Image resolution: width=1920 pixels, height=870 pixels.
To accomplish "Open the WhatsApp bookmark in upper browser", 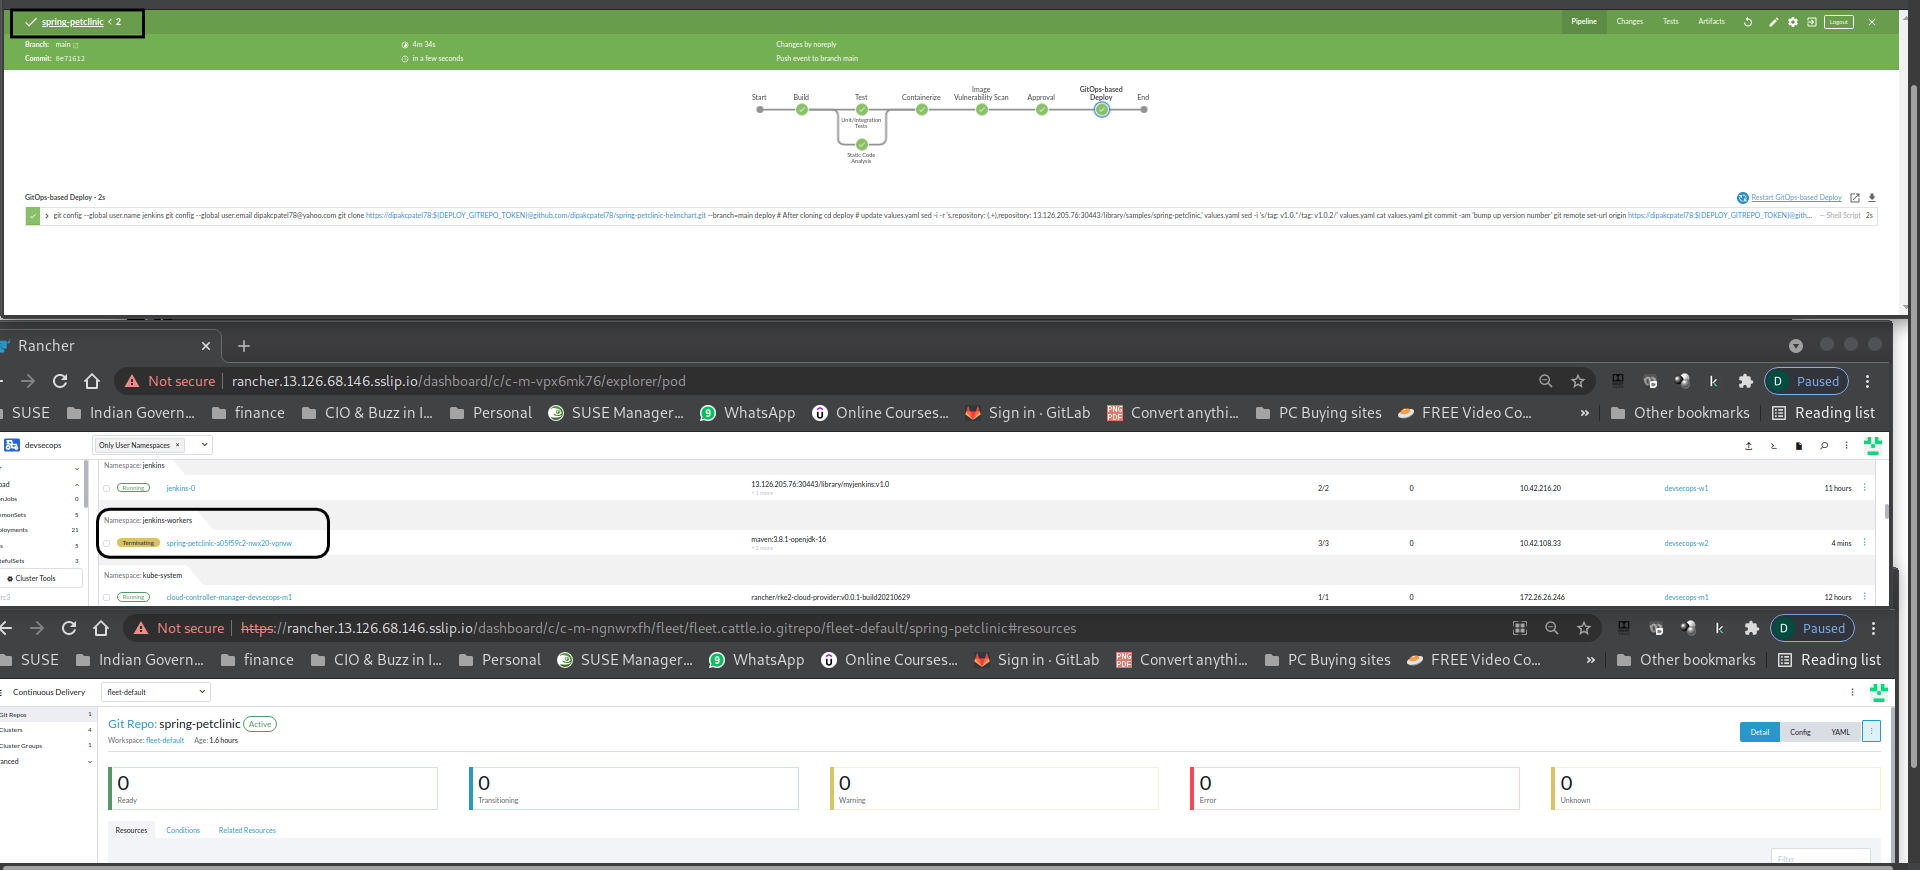I will [x=748, y=413].
